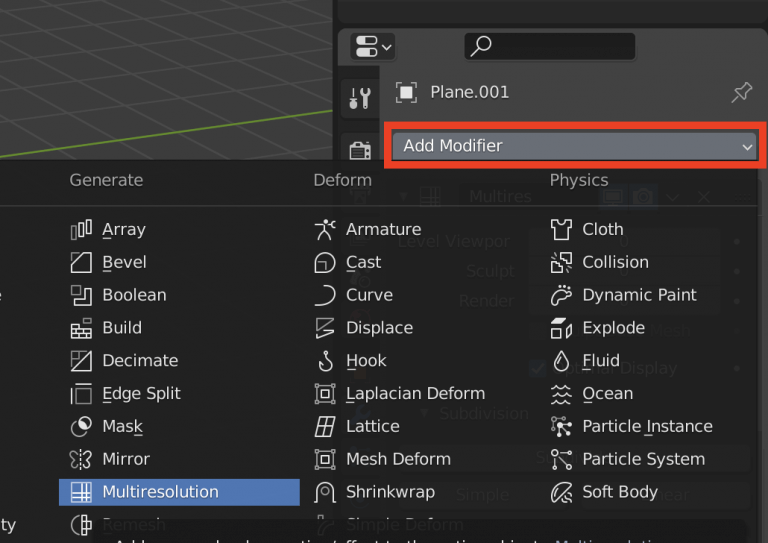
Task: Toggle the pin icon next to Plane.001
Action: pos(742,92)
